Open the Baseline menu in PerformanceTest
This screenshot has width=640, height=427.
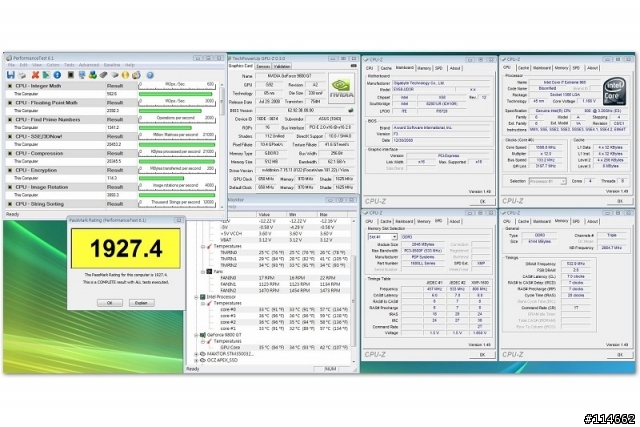click(x=112, y=65)
